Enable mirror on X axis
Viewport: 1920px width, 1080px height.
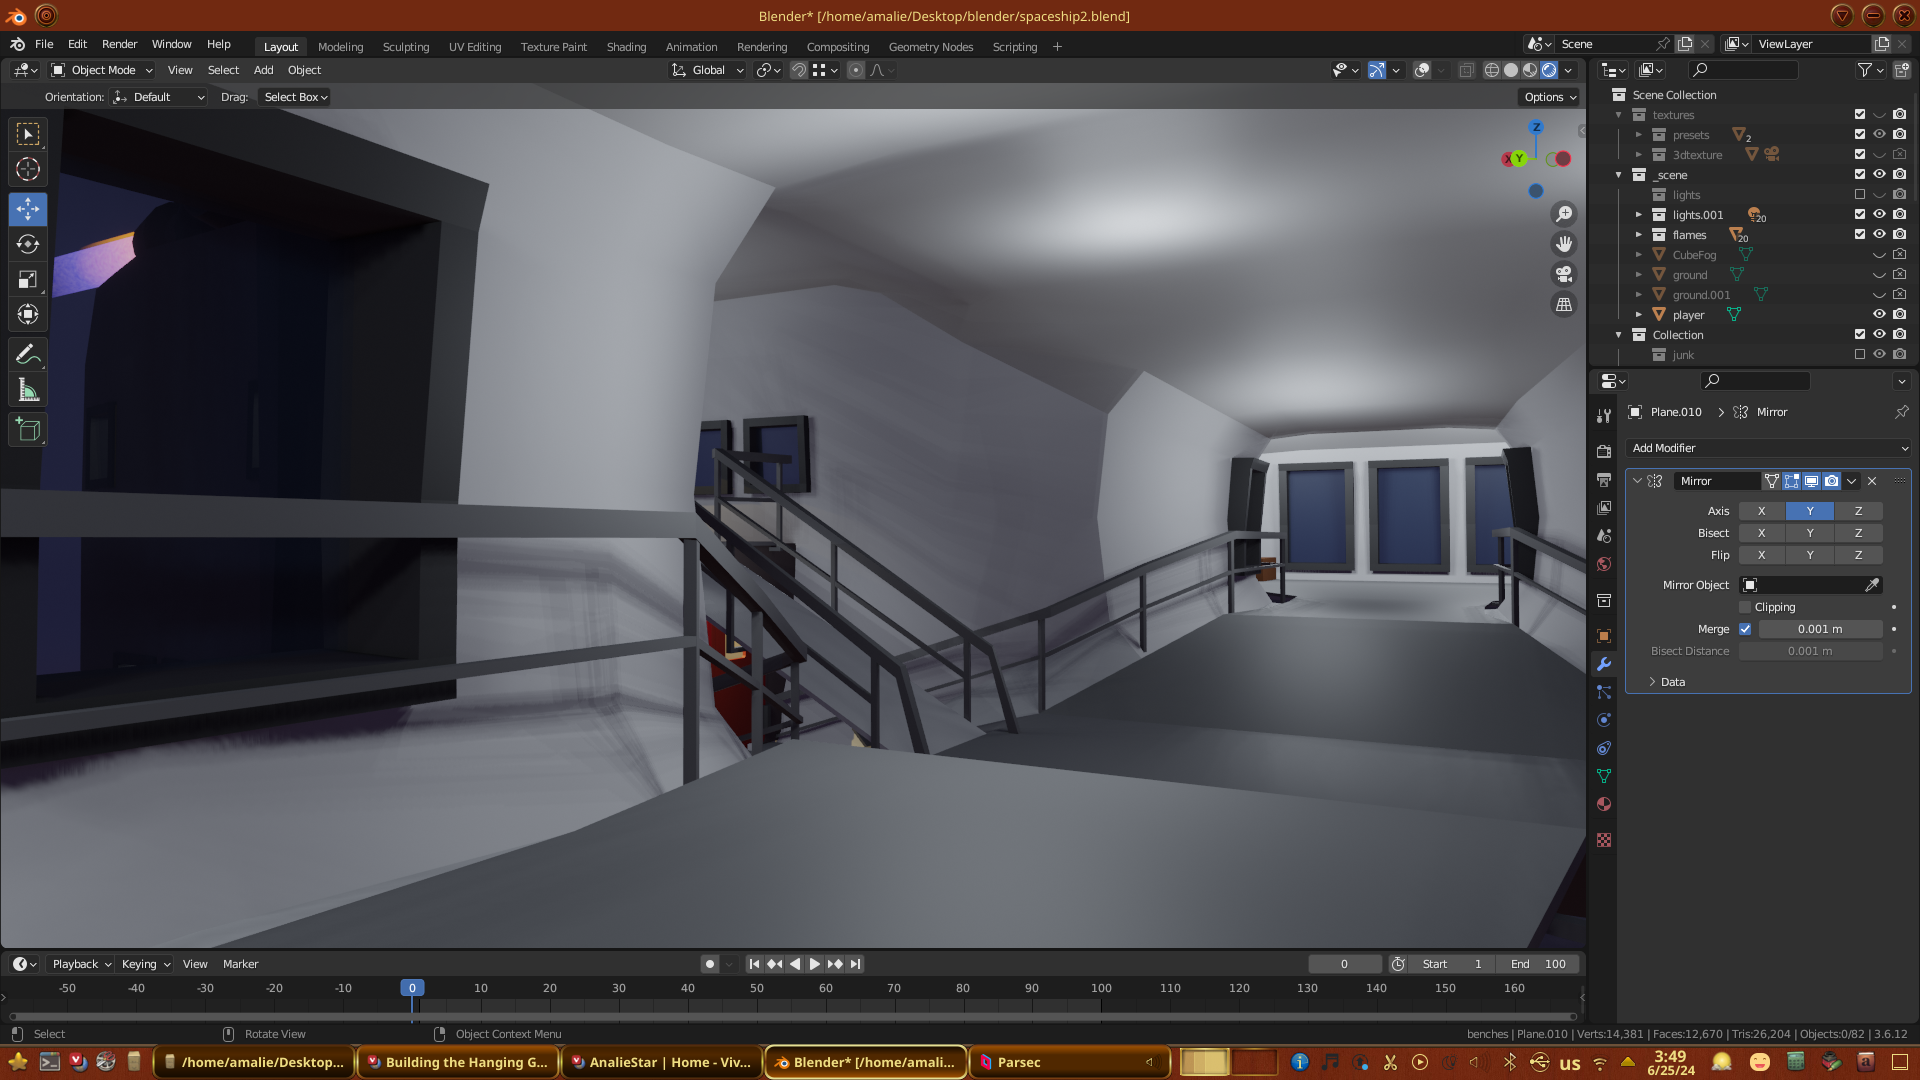click(1761, 511)
